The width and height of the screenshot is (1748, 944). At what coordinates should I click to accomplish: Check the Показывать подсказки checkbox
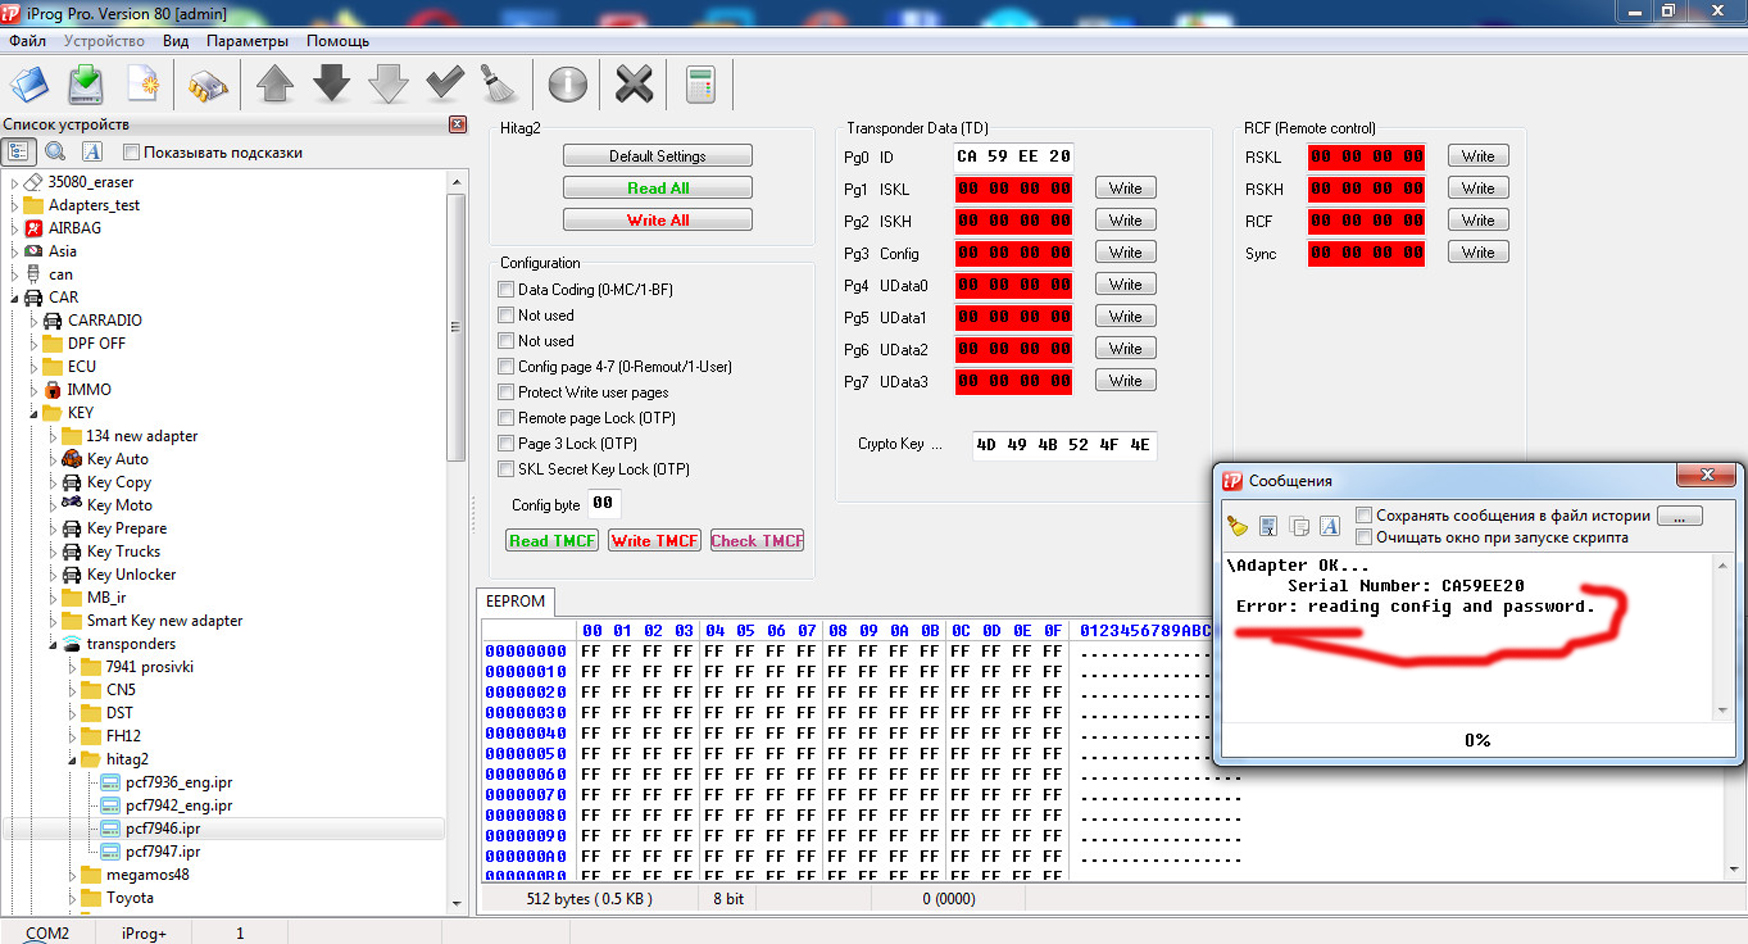point(131,152)
